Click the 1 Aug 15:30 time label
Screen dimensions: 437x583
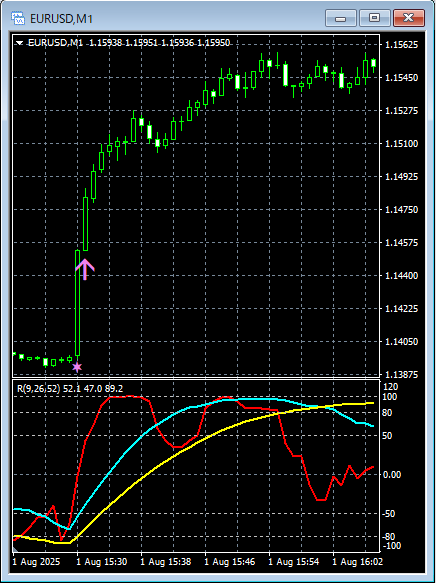click(x=100, y=561)
